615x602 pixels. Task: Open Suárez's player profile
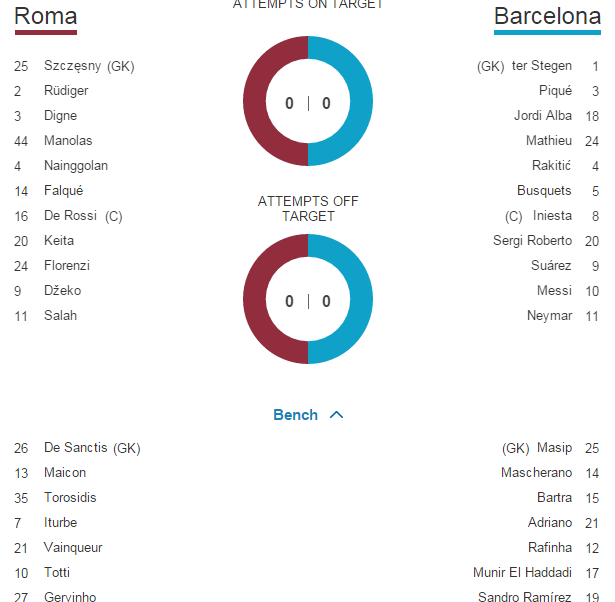551,266
